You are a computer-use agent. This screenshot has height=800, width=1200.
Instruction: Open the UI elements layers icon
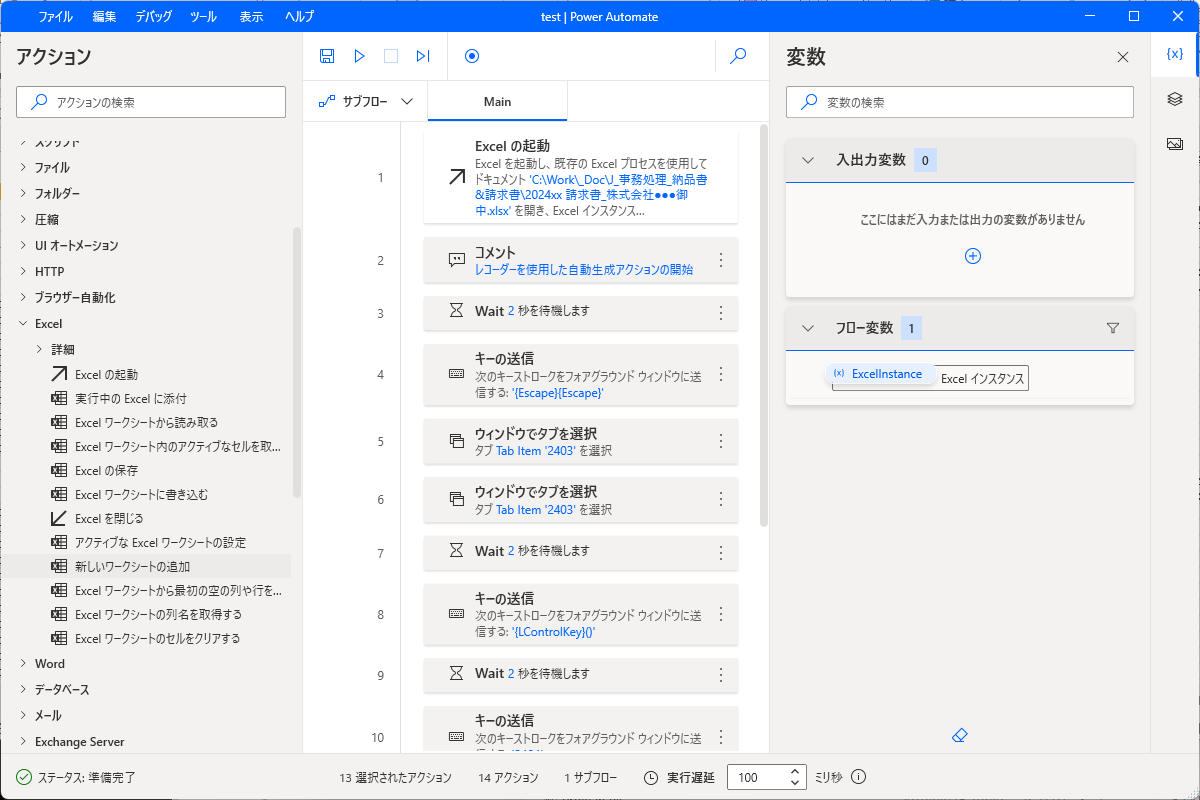click(x=1175, y=99)
